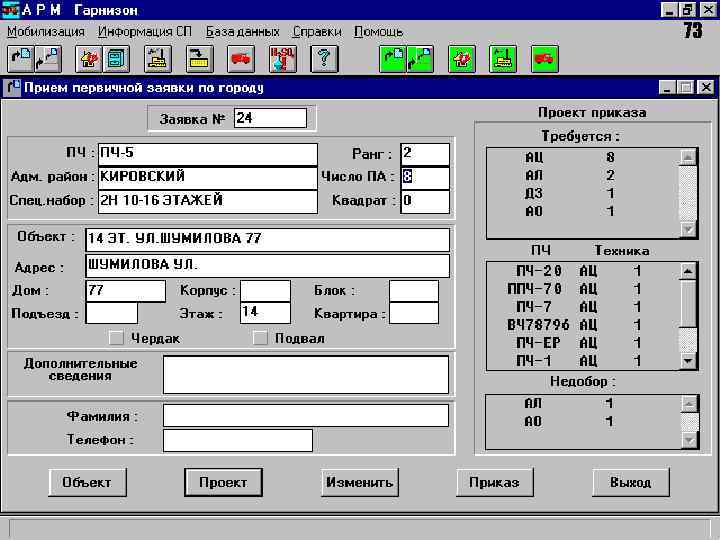
Task: Select the ПЧ-ЕР АЦ row
Action: 582,343
